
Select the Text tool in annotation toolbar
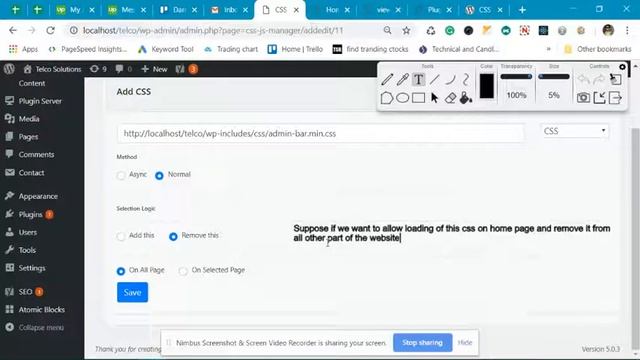pos(418,79)
